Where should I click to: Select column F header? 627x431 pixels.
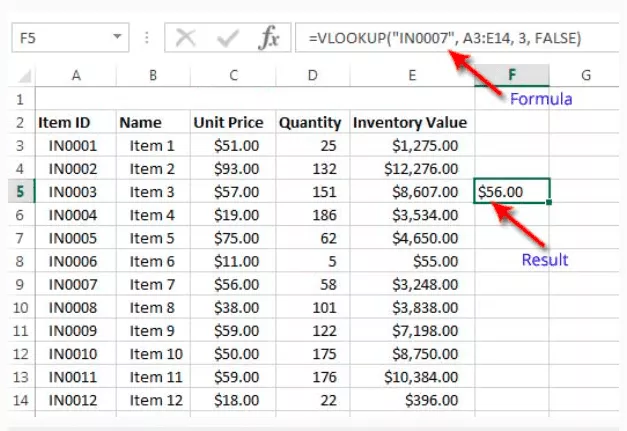[511, 75]
